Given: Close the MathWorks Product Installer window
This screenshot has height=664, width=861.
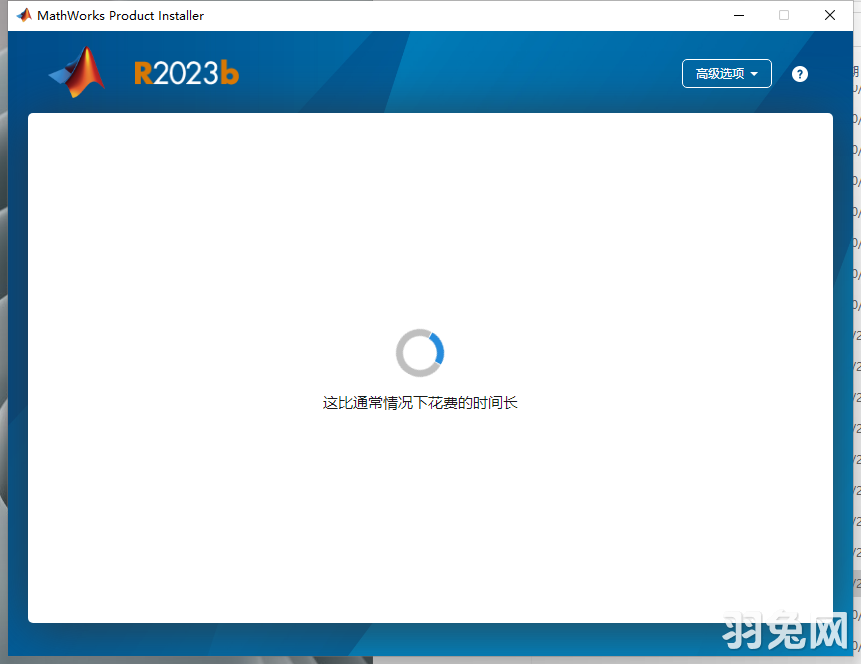Looking at the screenshot, I should (x=830, y=15).
